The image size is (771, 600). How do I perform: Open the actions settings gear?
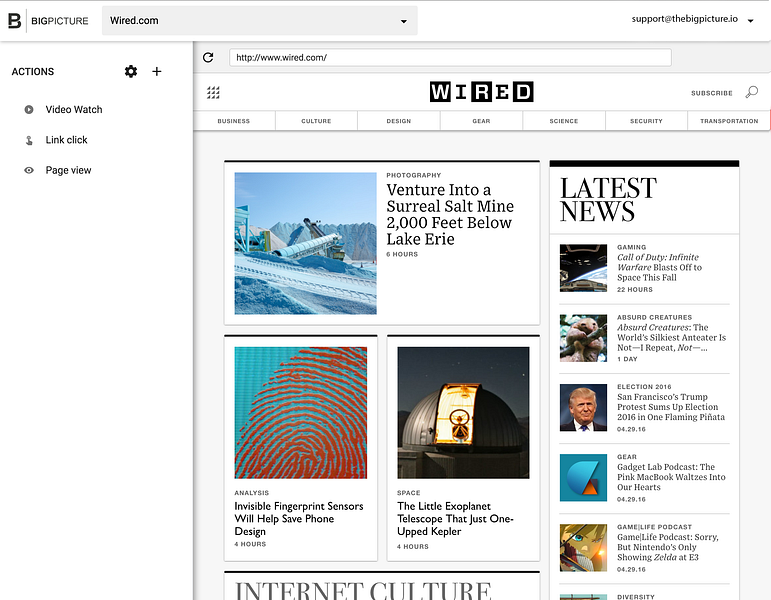pos(131,71)
